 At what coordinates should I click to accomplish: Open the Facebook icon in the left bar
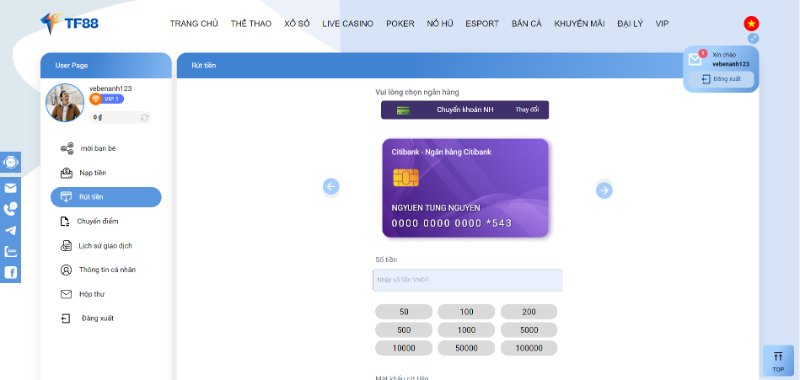coord(10,272)
